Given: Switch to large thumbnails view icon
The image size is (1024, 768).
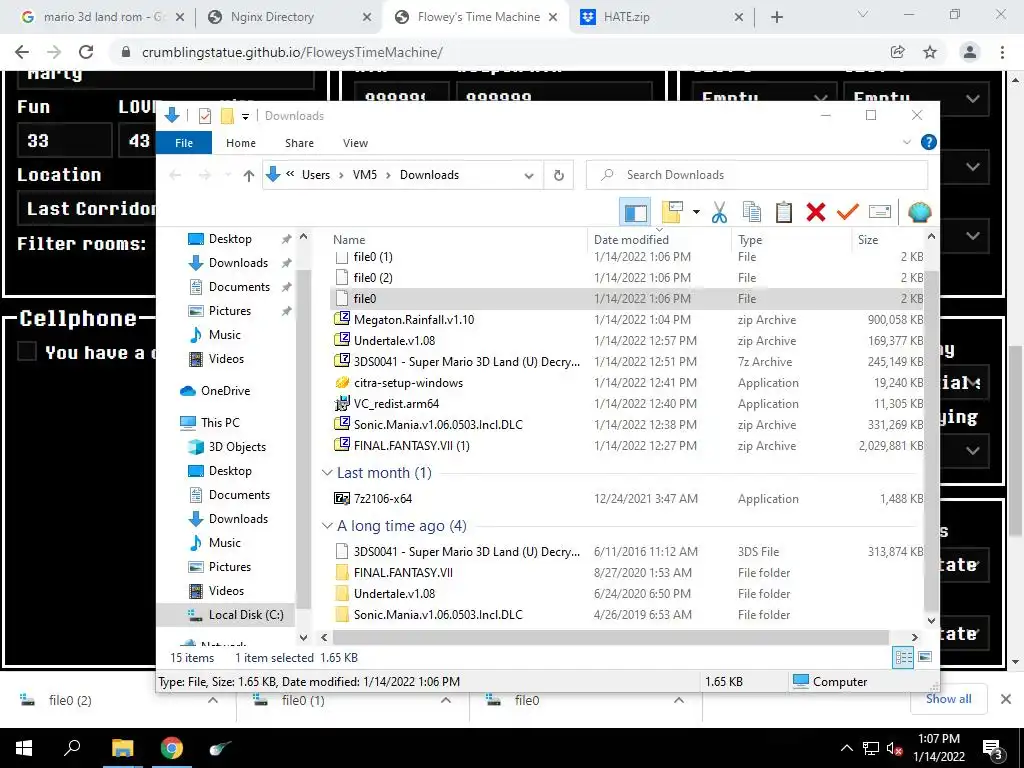Looking at the screenshot, I should coord(925,657).
